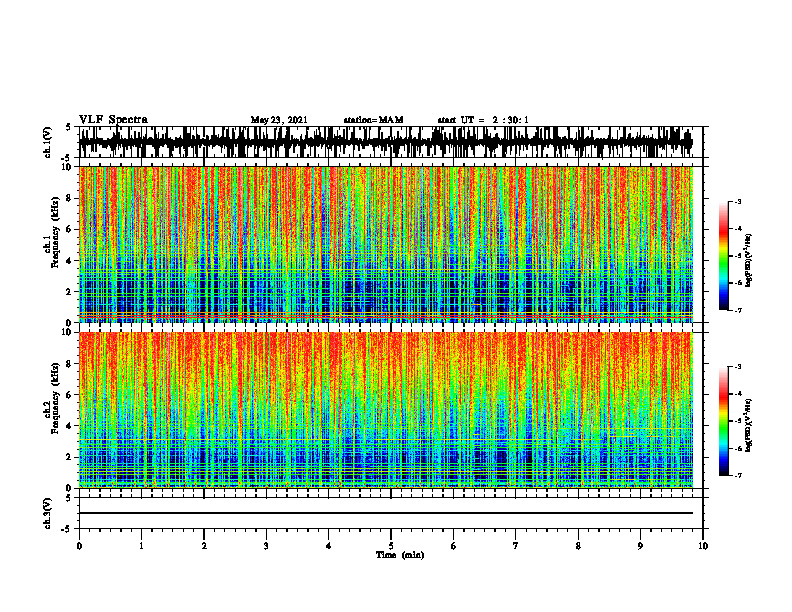This screenshot has height=612, width=792.
Task: Click the "8" tick on the time axis
Action: click(578, 546)
